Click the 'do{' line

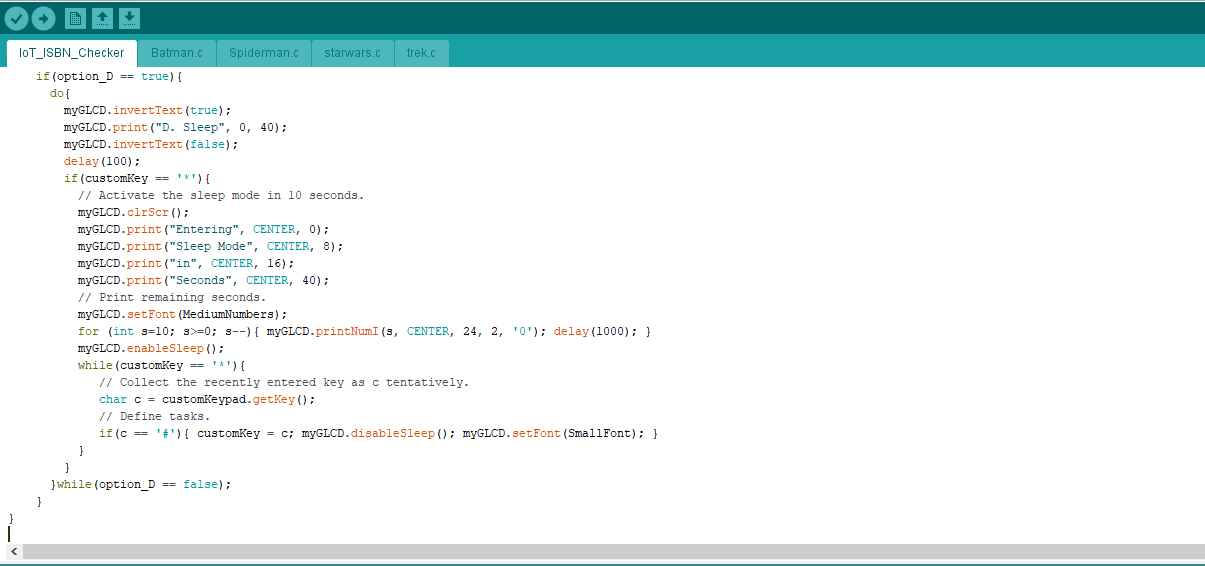click(x=60, y=93)
